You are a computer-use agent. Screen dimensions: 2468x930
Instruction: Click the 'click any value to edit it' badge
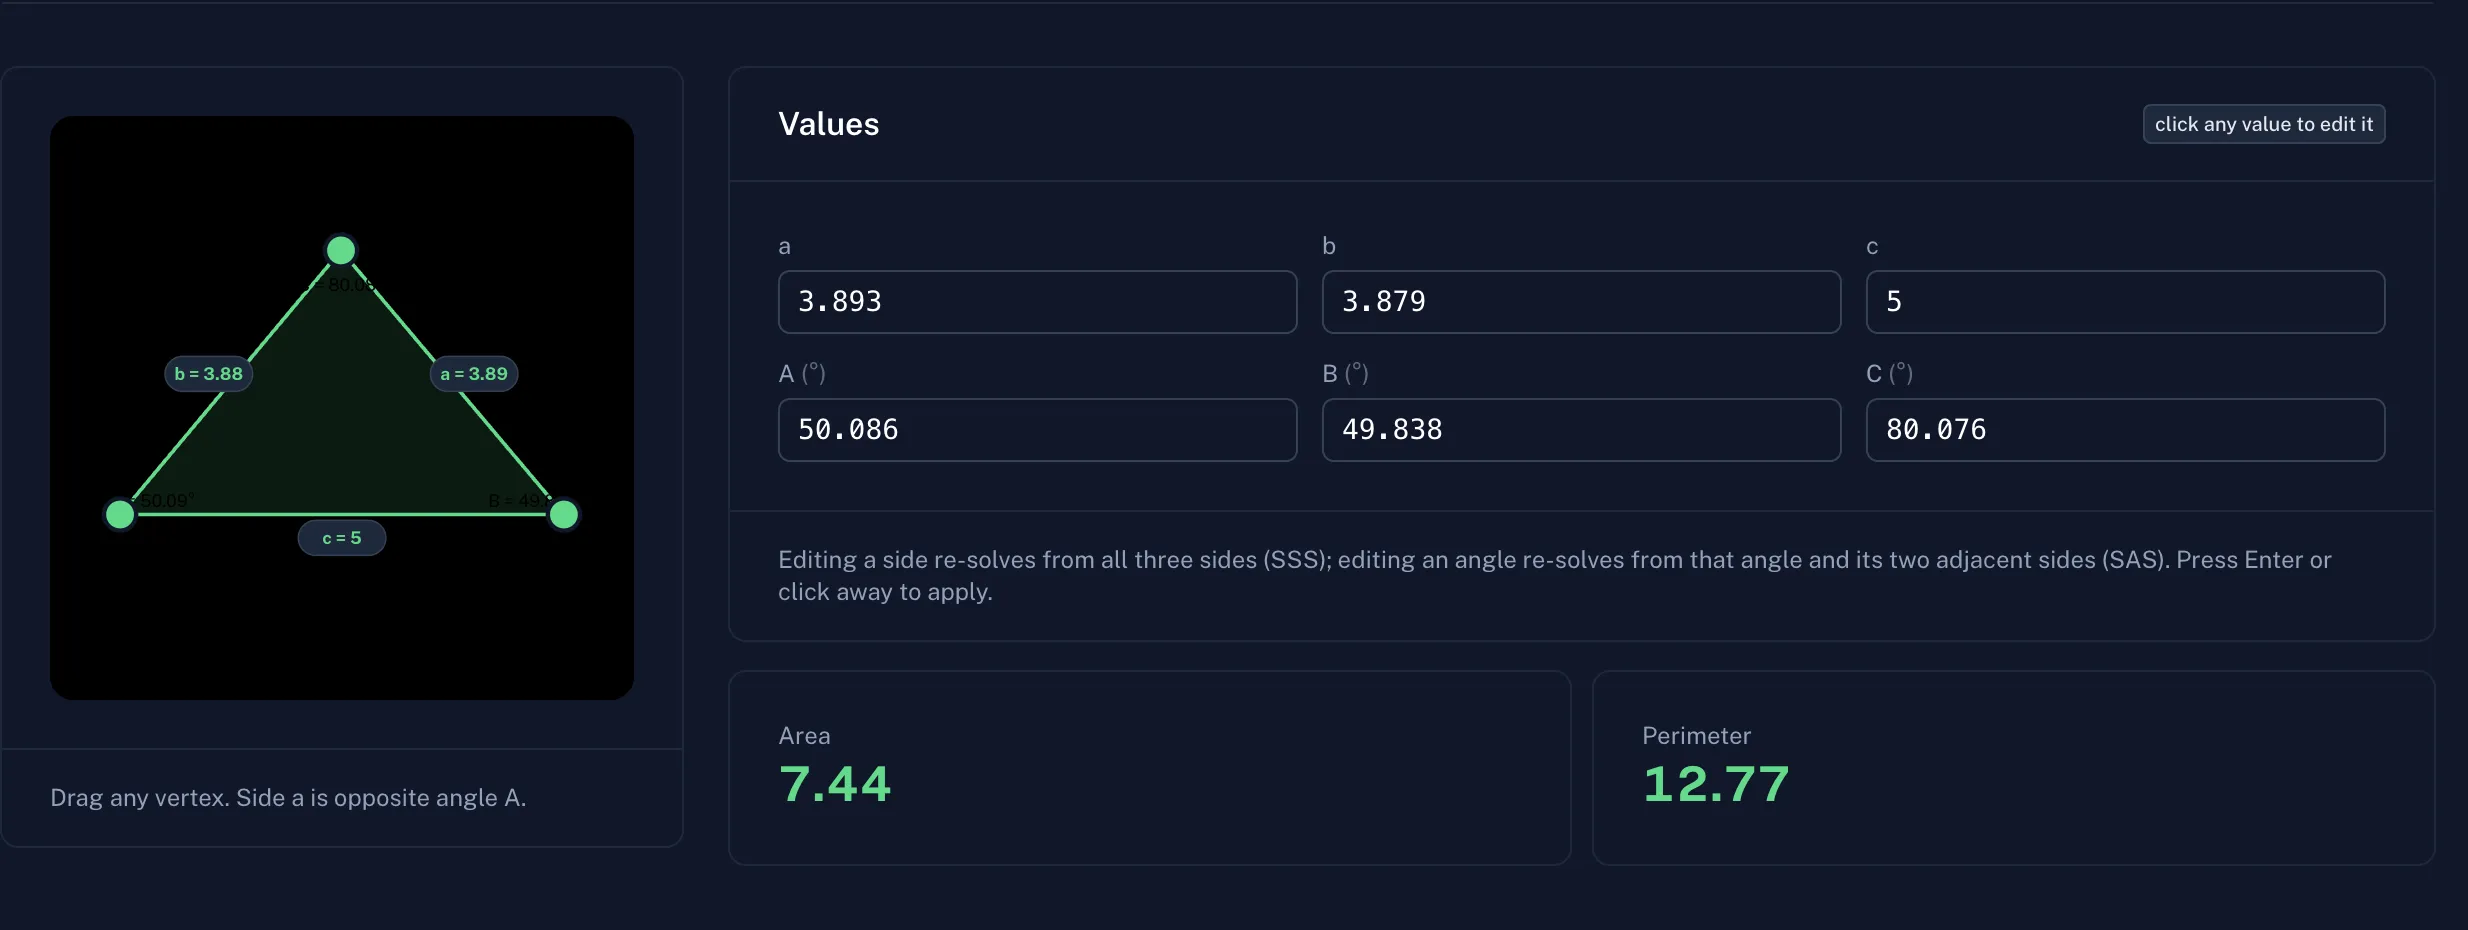(2264, 124)
